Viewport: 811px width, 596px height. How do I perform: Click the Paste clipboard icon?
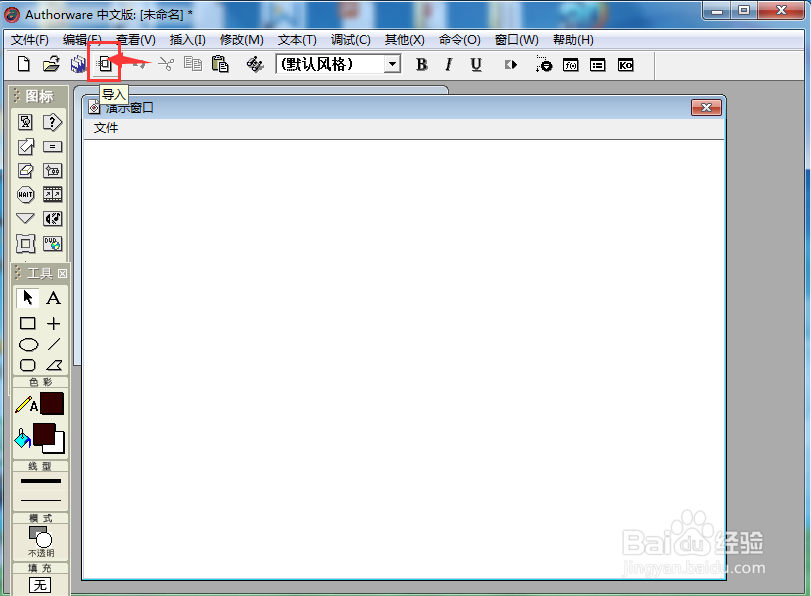coord(220,64)
